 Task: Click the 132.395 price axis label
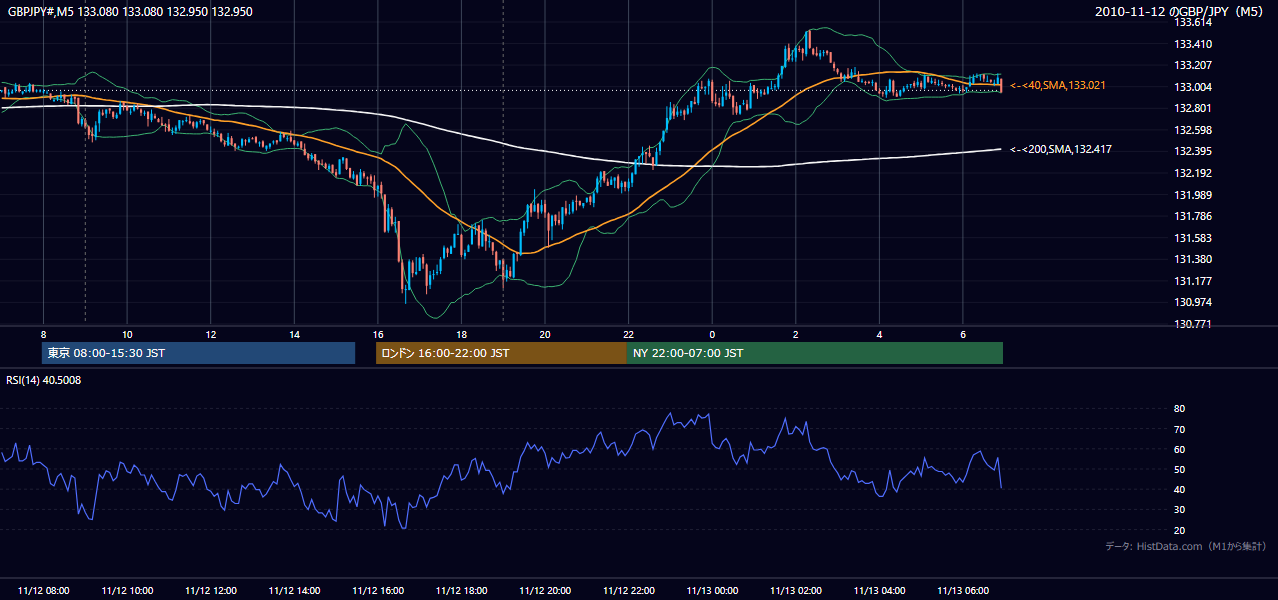coord(1193,151)
